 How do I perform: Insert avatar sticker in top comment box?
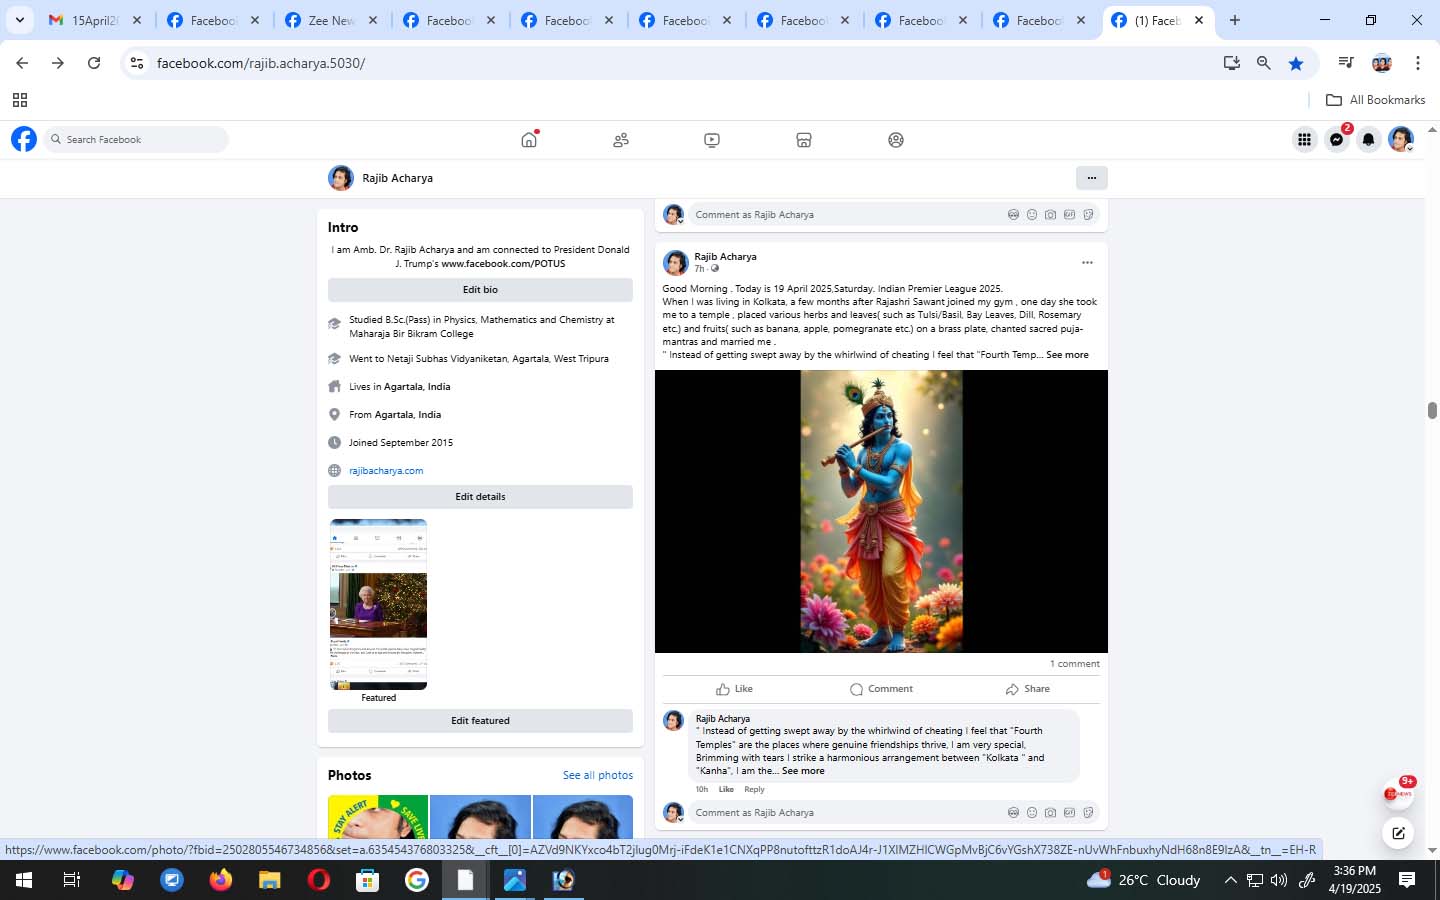[1013, 215]
